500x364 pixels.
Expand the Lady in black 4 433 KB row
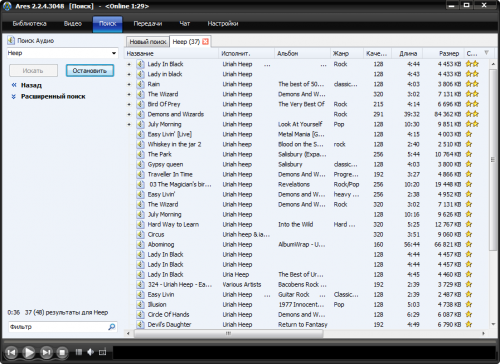[129, 74]
